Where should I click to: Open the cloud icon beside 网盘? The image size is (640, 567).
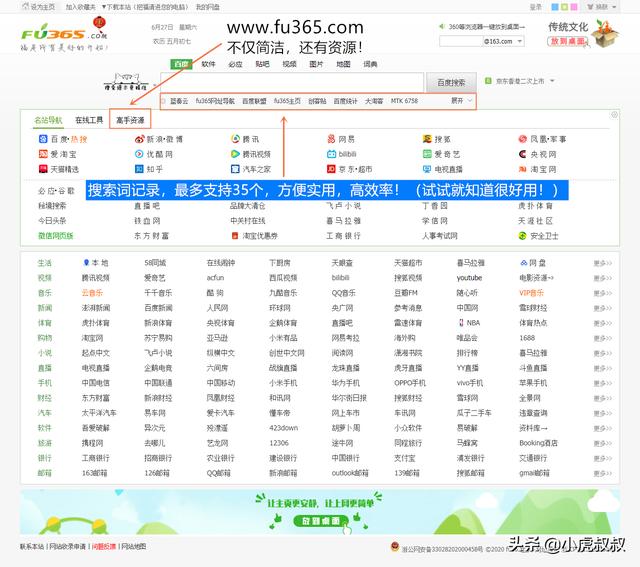(x=524, y=263)
